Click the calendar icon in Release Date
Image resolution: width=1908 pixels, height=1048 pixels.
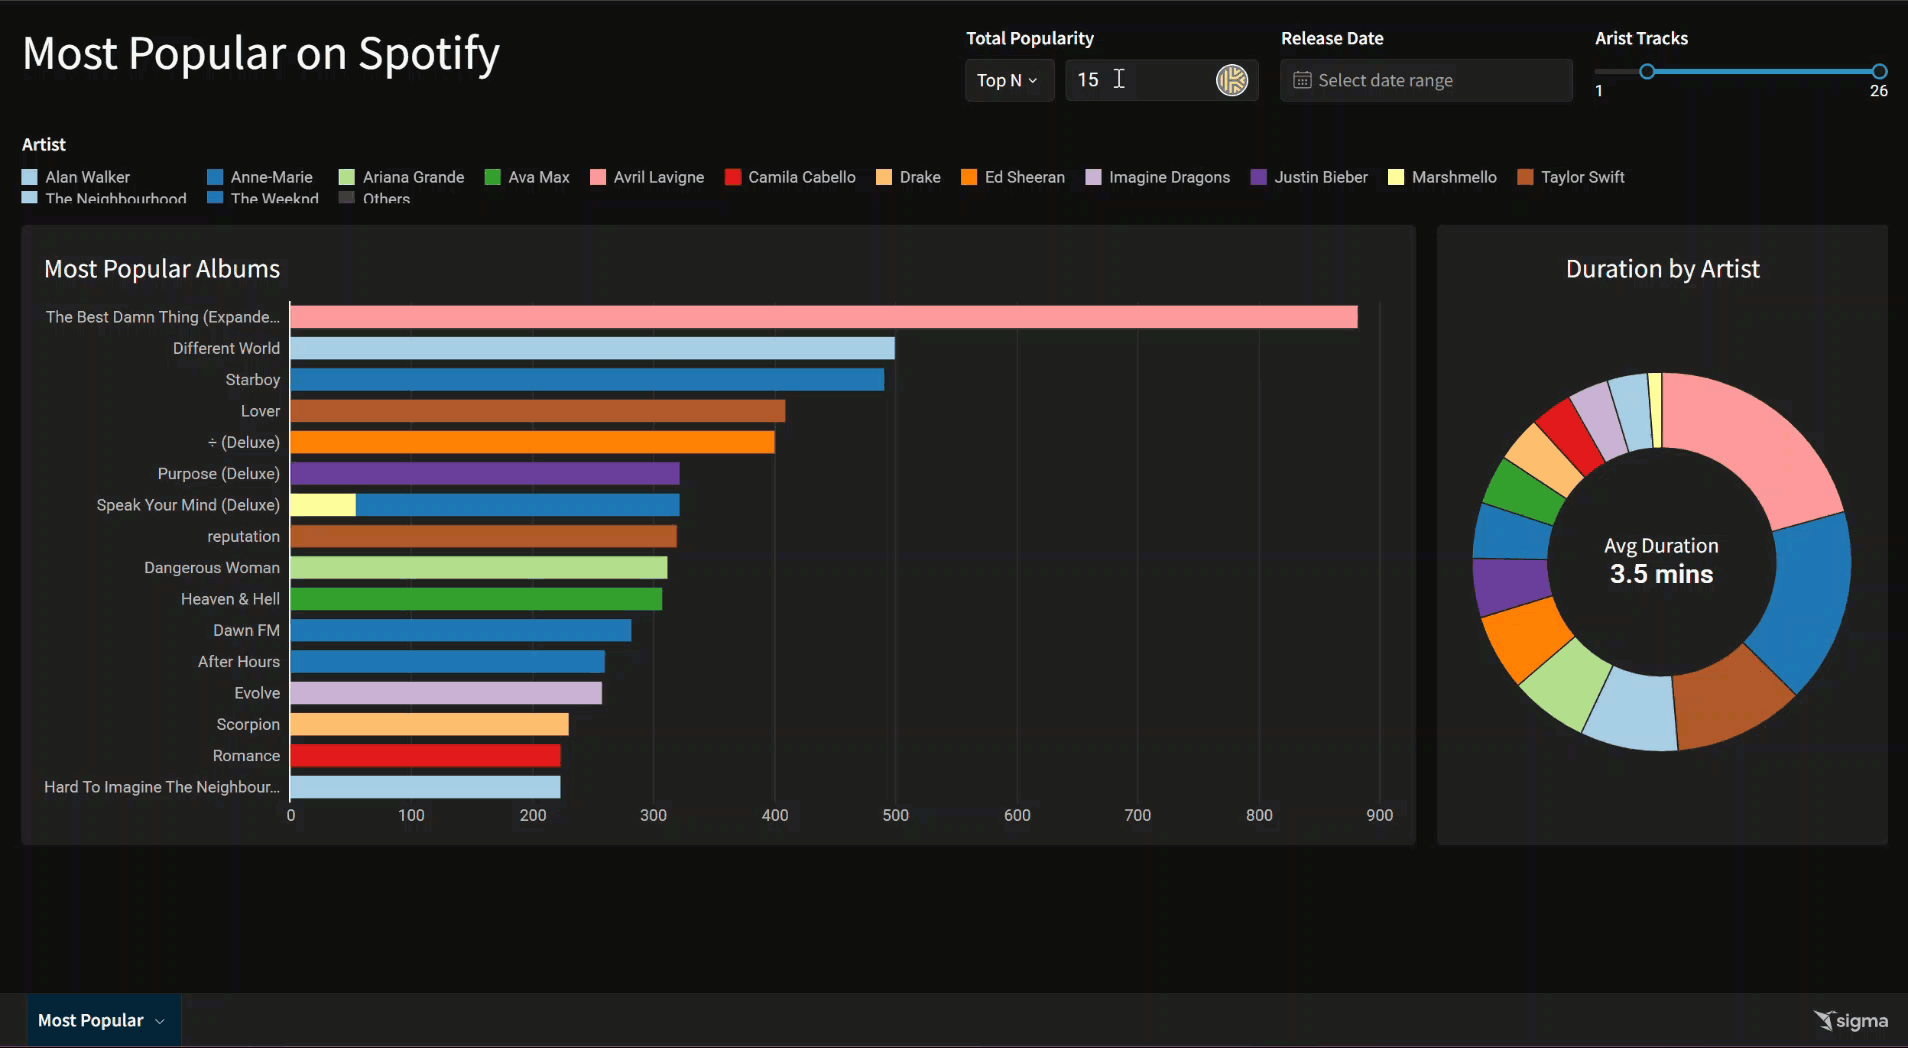[1301, 80]
